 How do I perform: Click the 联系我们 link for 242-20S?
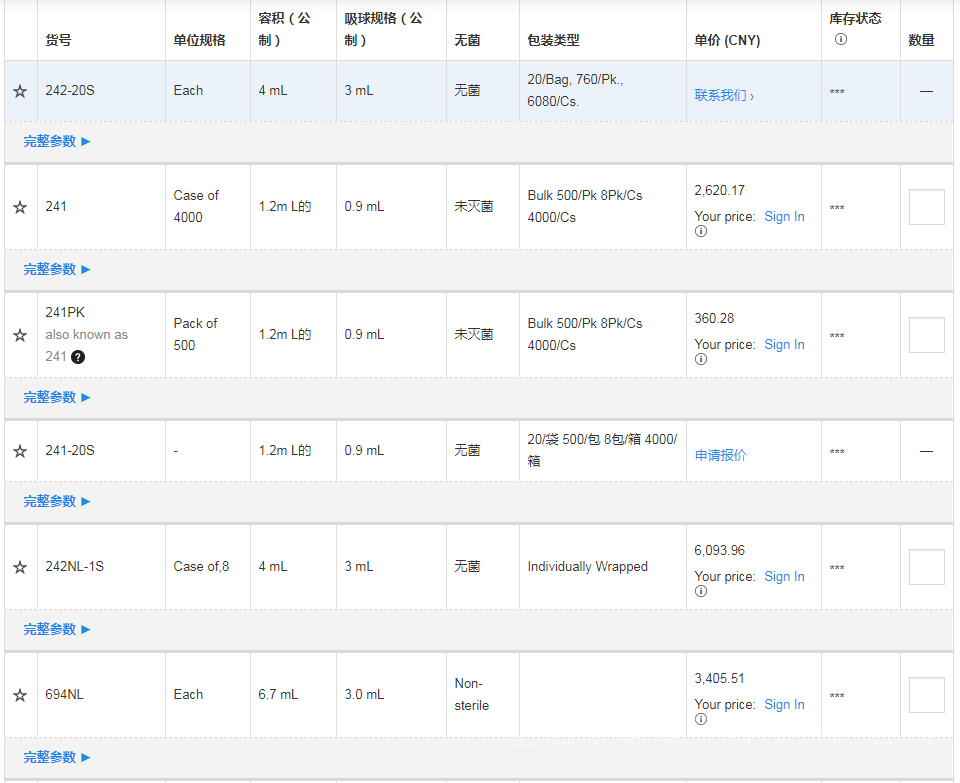click(x=724, y=96)
